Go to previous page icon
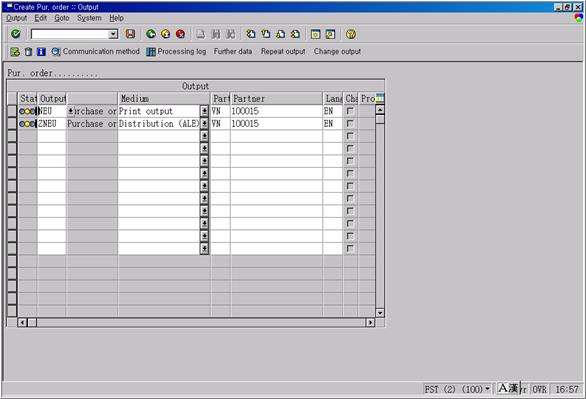 click(266, 34)
